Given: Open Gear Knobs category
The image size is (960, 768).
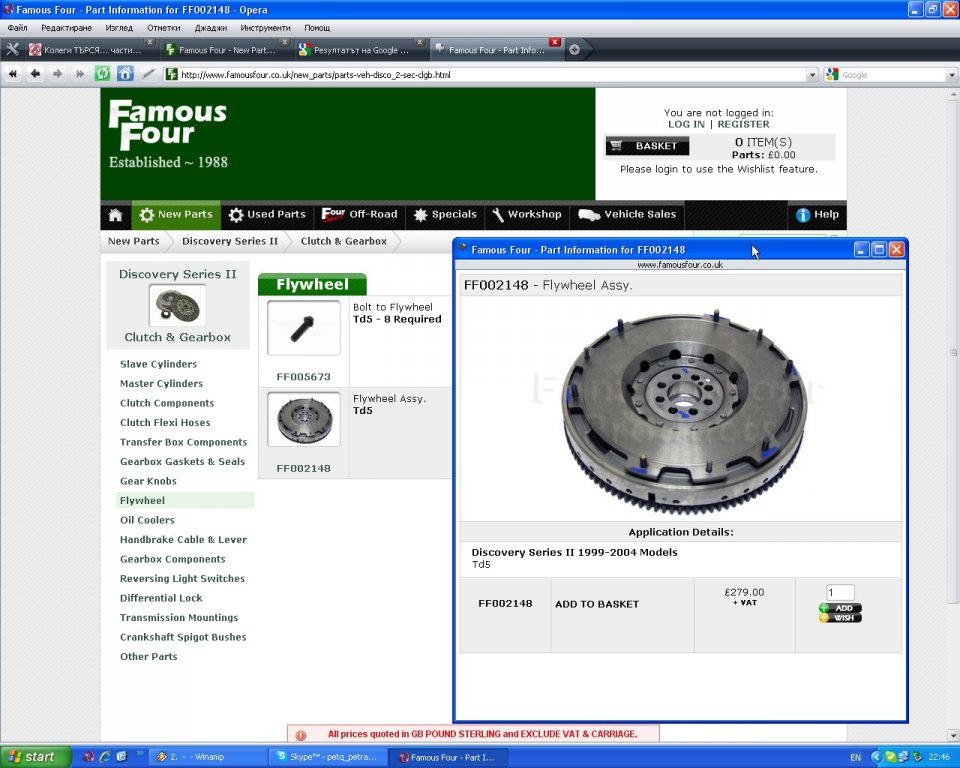Looking at the screenshot, I should click(148, 481).
